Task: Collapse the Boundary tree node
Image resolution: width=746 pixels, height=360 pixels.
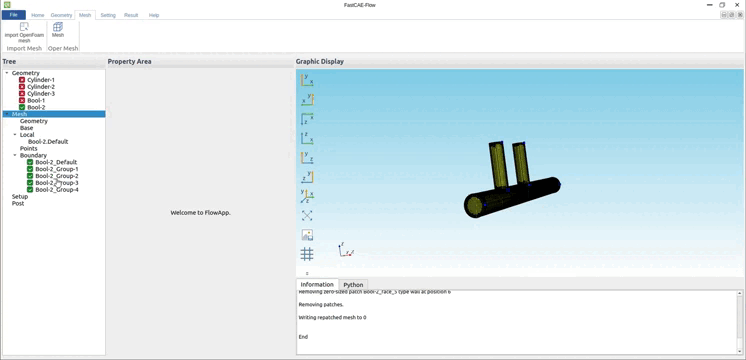Action: 15,155
